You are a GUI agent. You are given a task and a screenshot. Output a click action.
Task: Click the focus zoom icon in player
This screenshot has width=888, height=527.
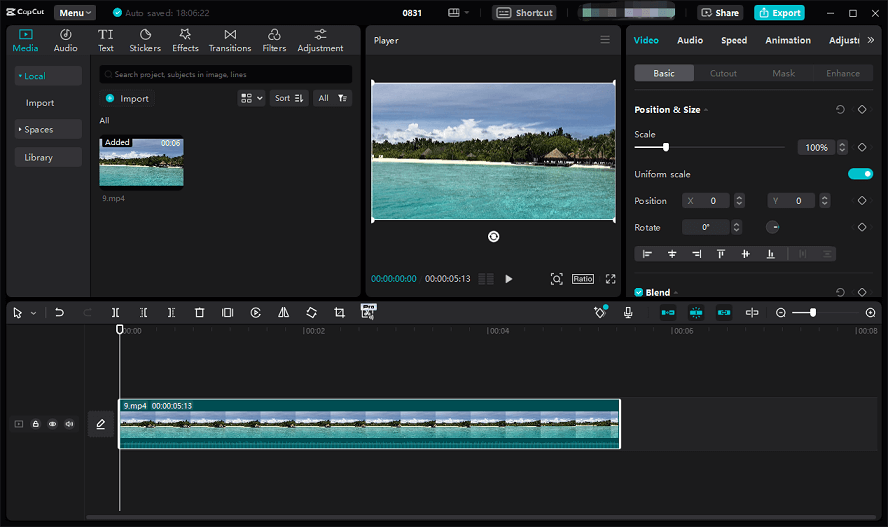(x=557, y=279)
